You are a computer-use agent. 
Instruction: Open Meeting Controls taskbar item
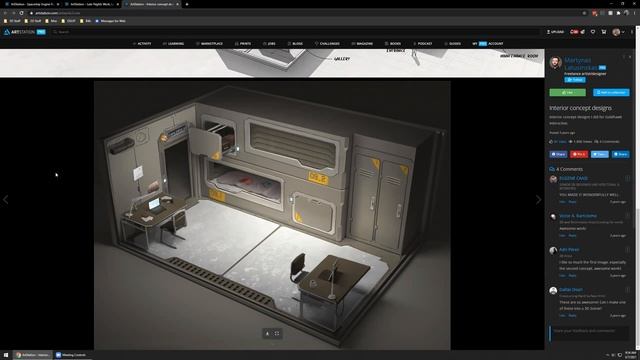(x=71, y=355)
